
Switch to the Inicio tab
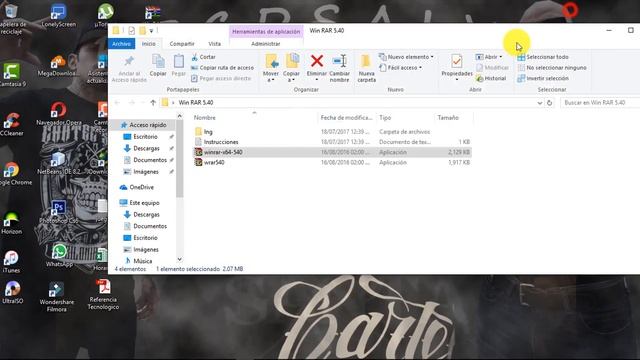coord(149,44)
